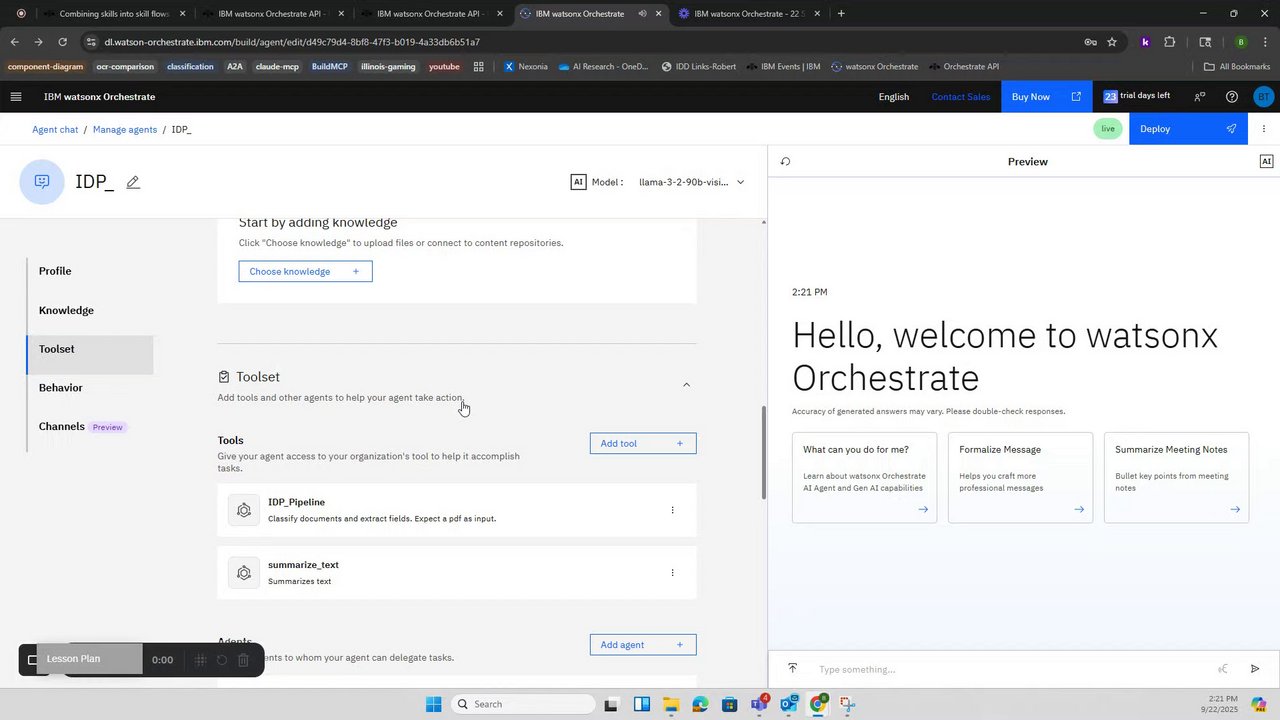Select the What can you do for me? card

pos(864,478)
